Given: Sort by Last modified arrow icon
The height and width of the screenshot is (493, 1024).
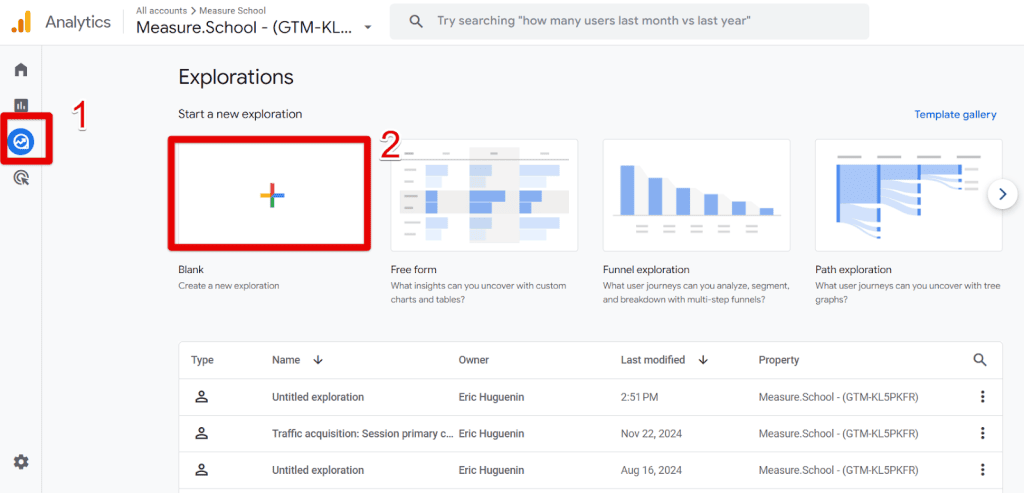Looking at the screenshot, I should point(703,360).
